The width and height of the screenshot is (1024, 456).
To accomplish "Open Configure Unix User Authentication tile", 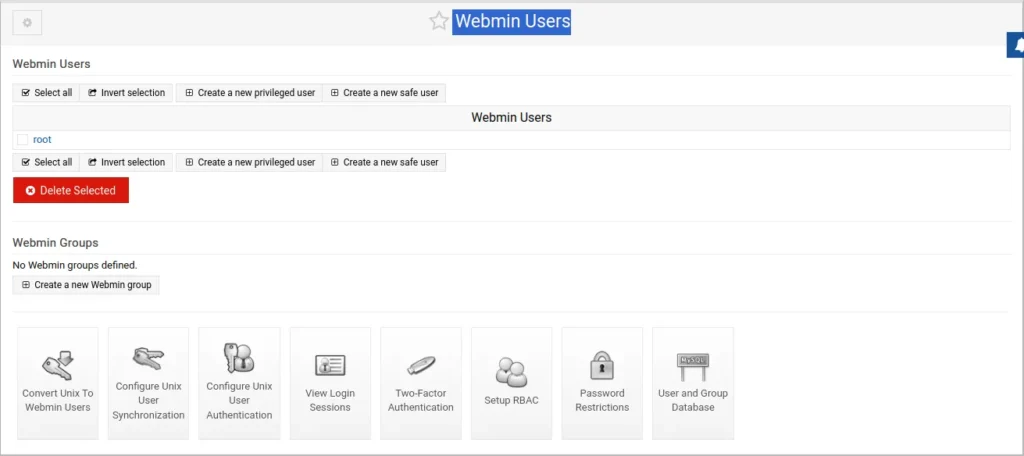I will (x=239, y=383).
